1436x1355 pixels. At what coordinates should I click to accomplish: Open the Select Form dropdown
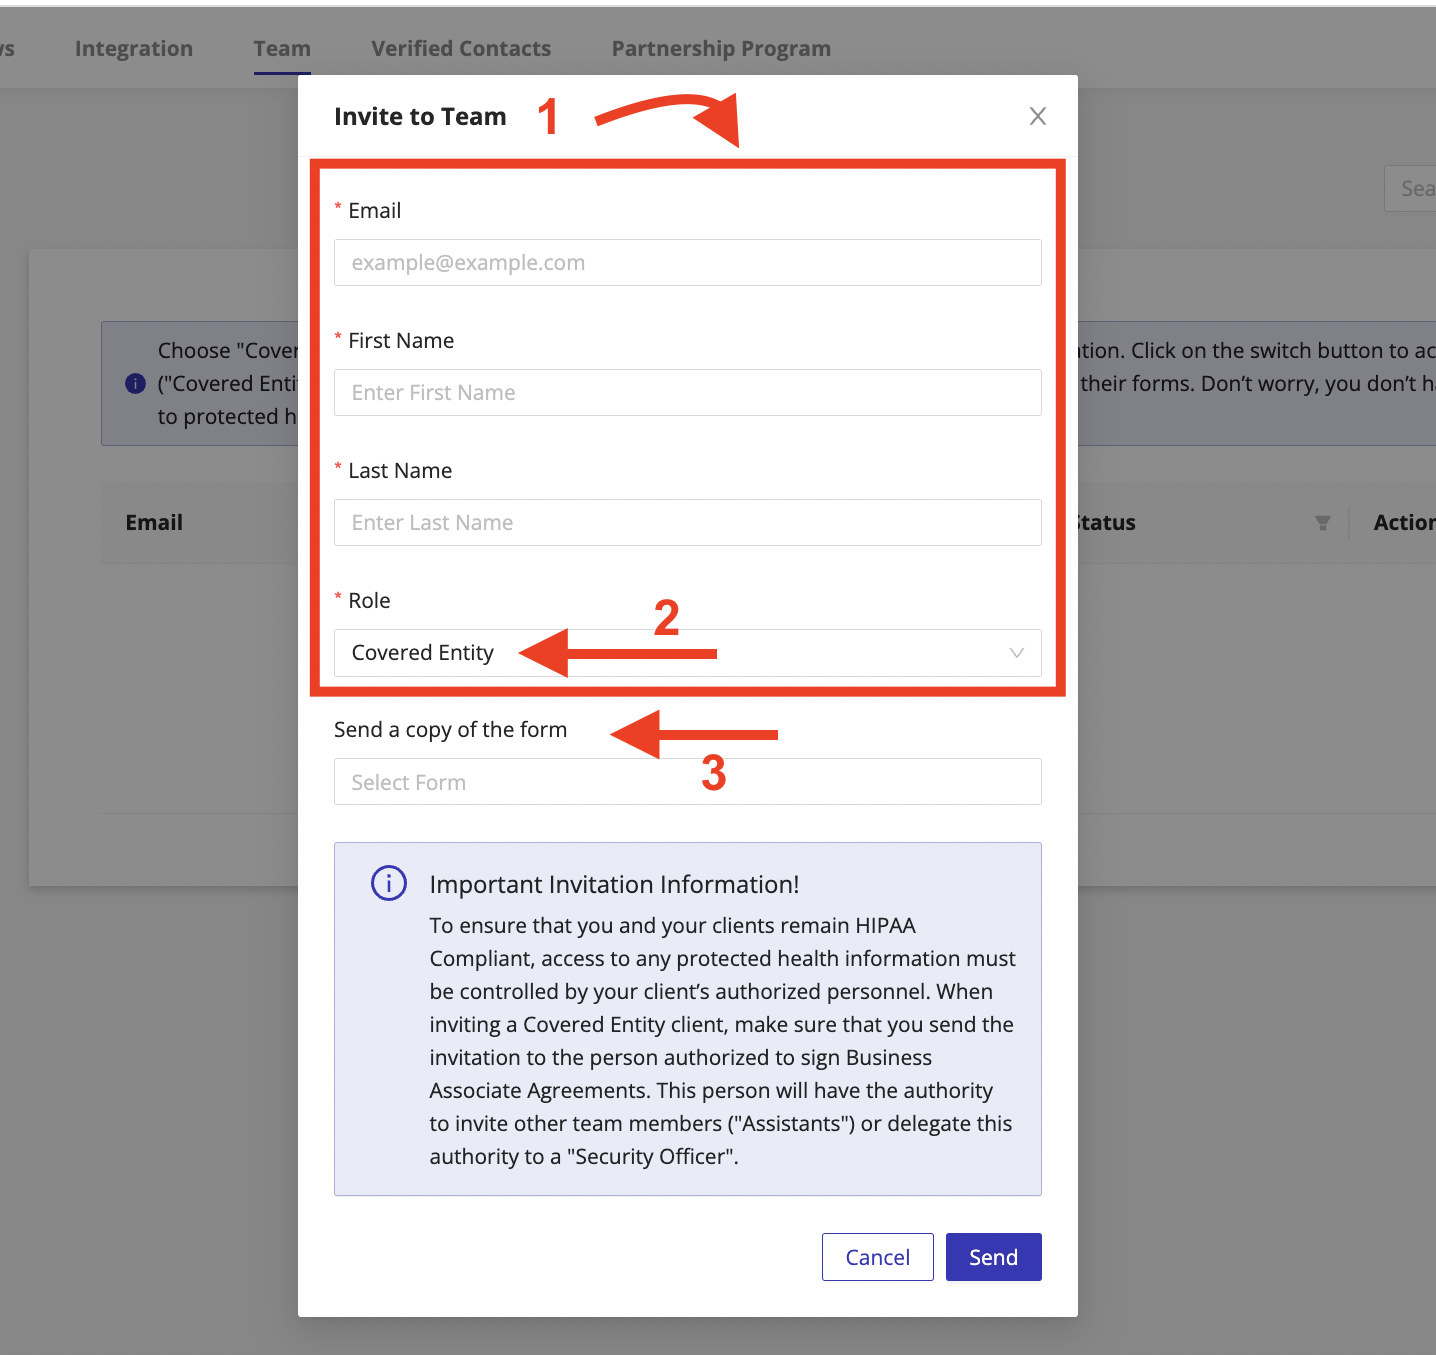pos(687,782)
